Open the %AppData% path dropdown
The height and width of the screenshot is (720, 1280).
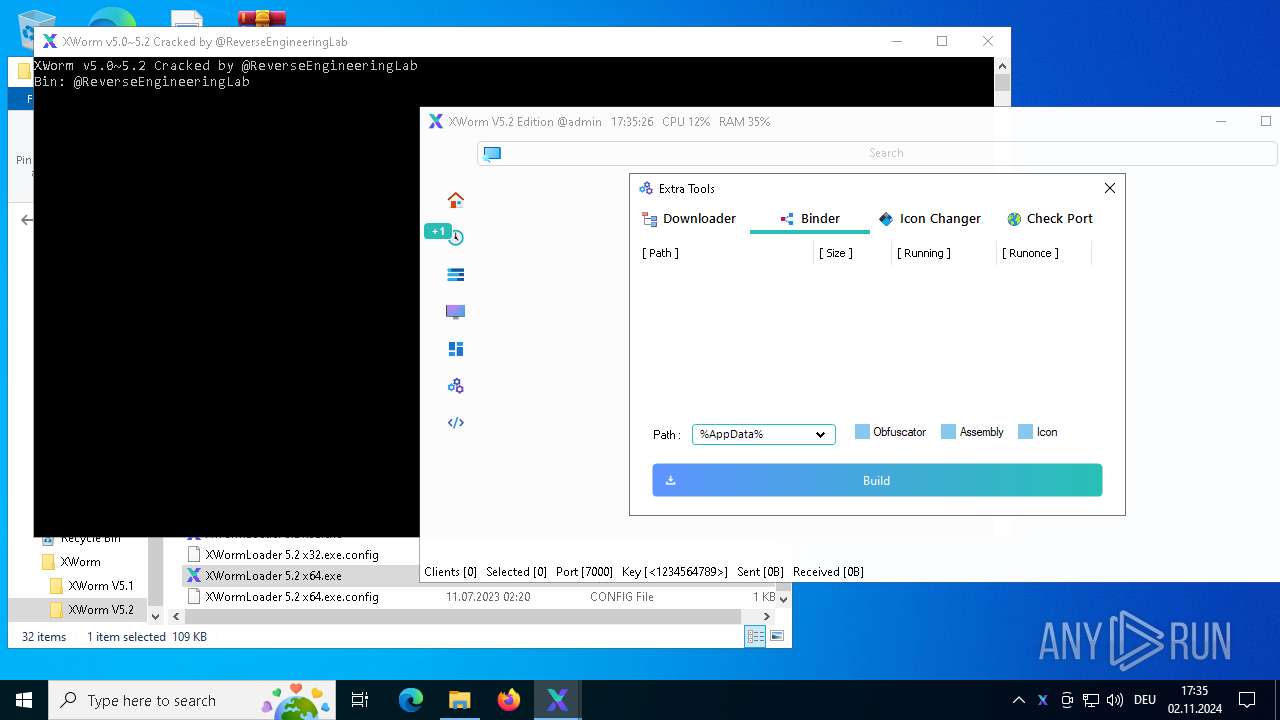(763, 434)
